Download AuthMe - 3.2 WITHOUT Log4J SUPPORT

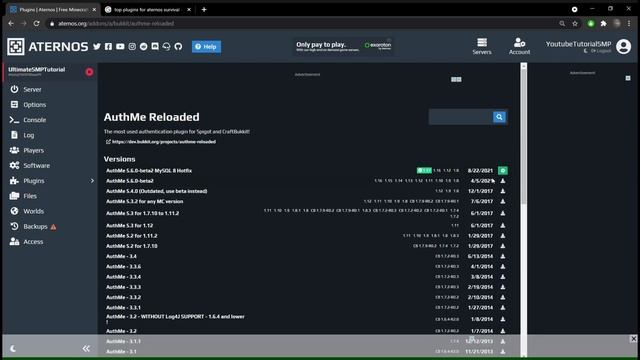tap(503, 319)
